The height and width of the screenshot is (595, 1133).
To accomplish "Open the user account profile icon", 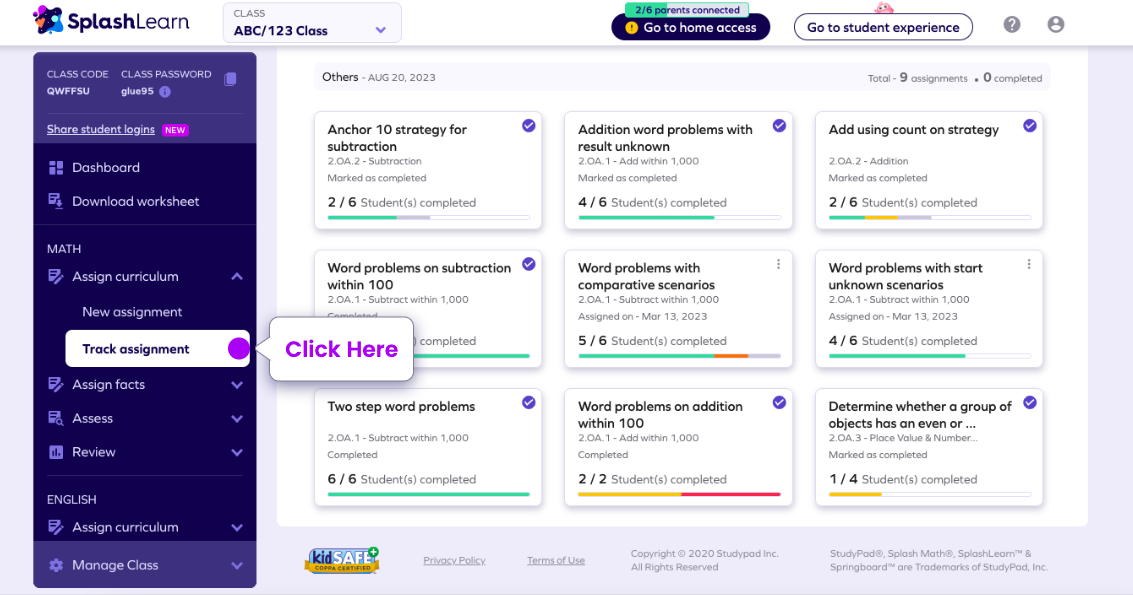I will pyautogui.click(x=1056, y=24).
